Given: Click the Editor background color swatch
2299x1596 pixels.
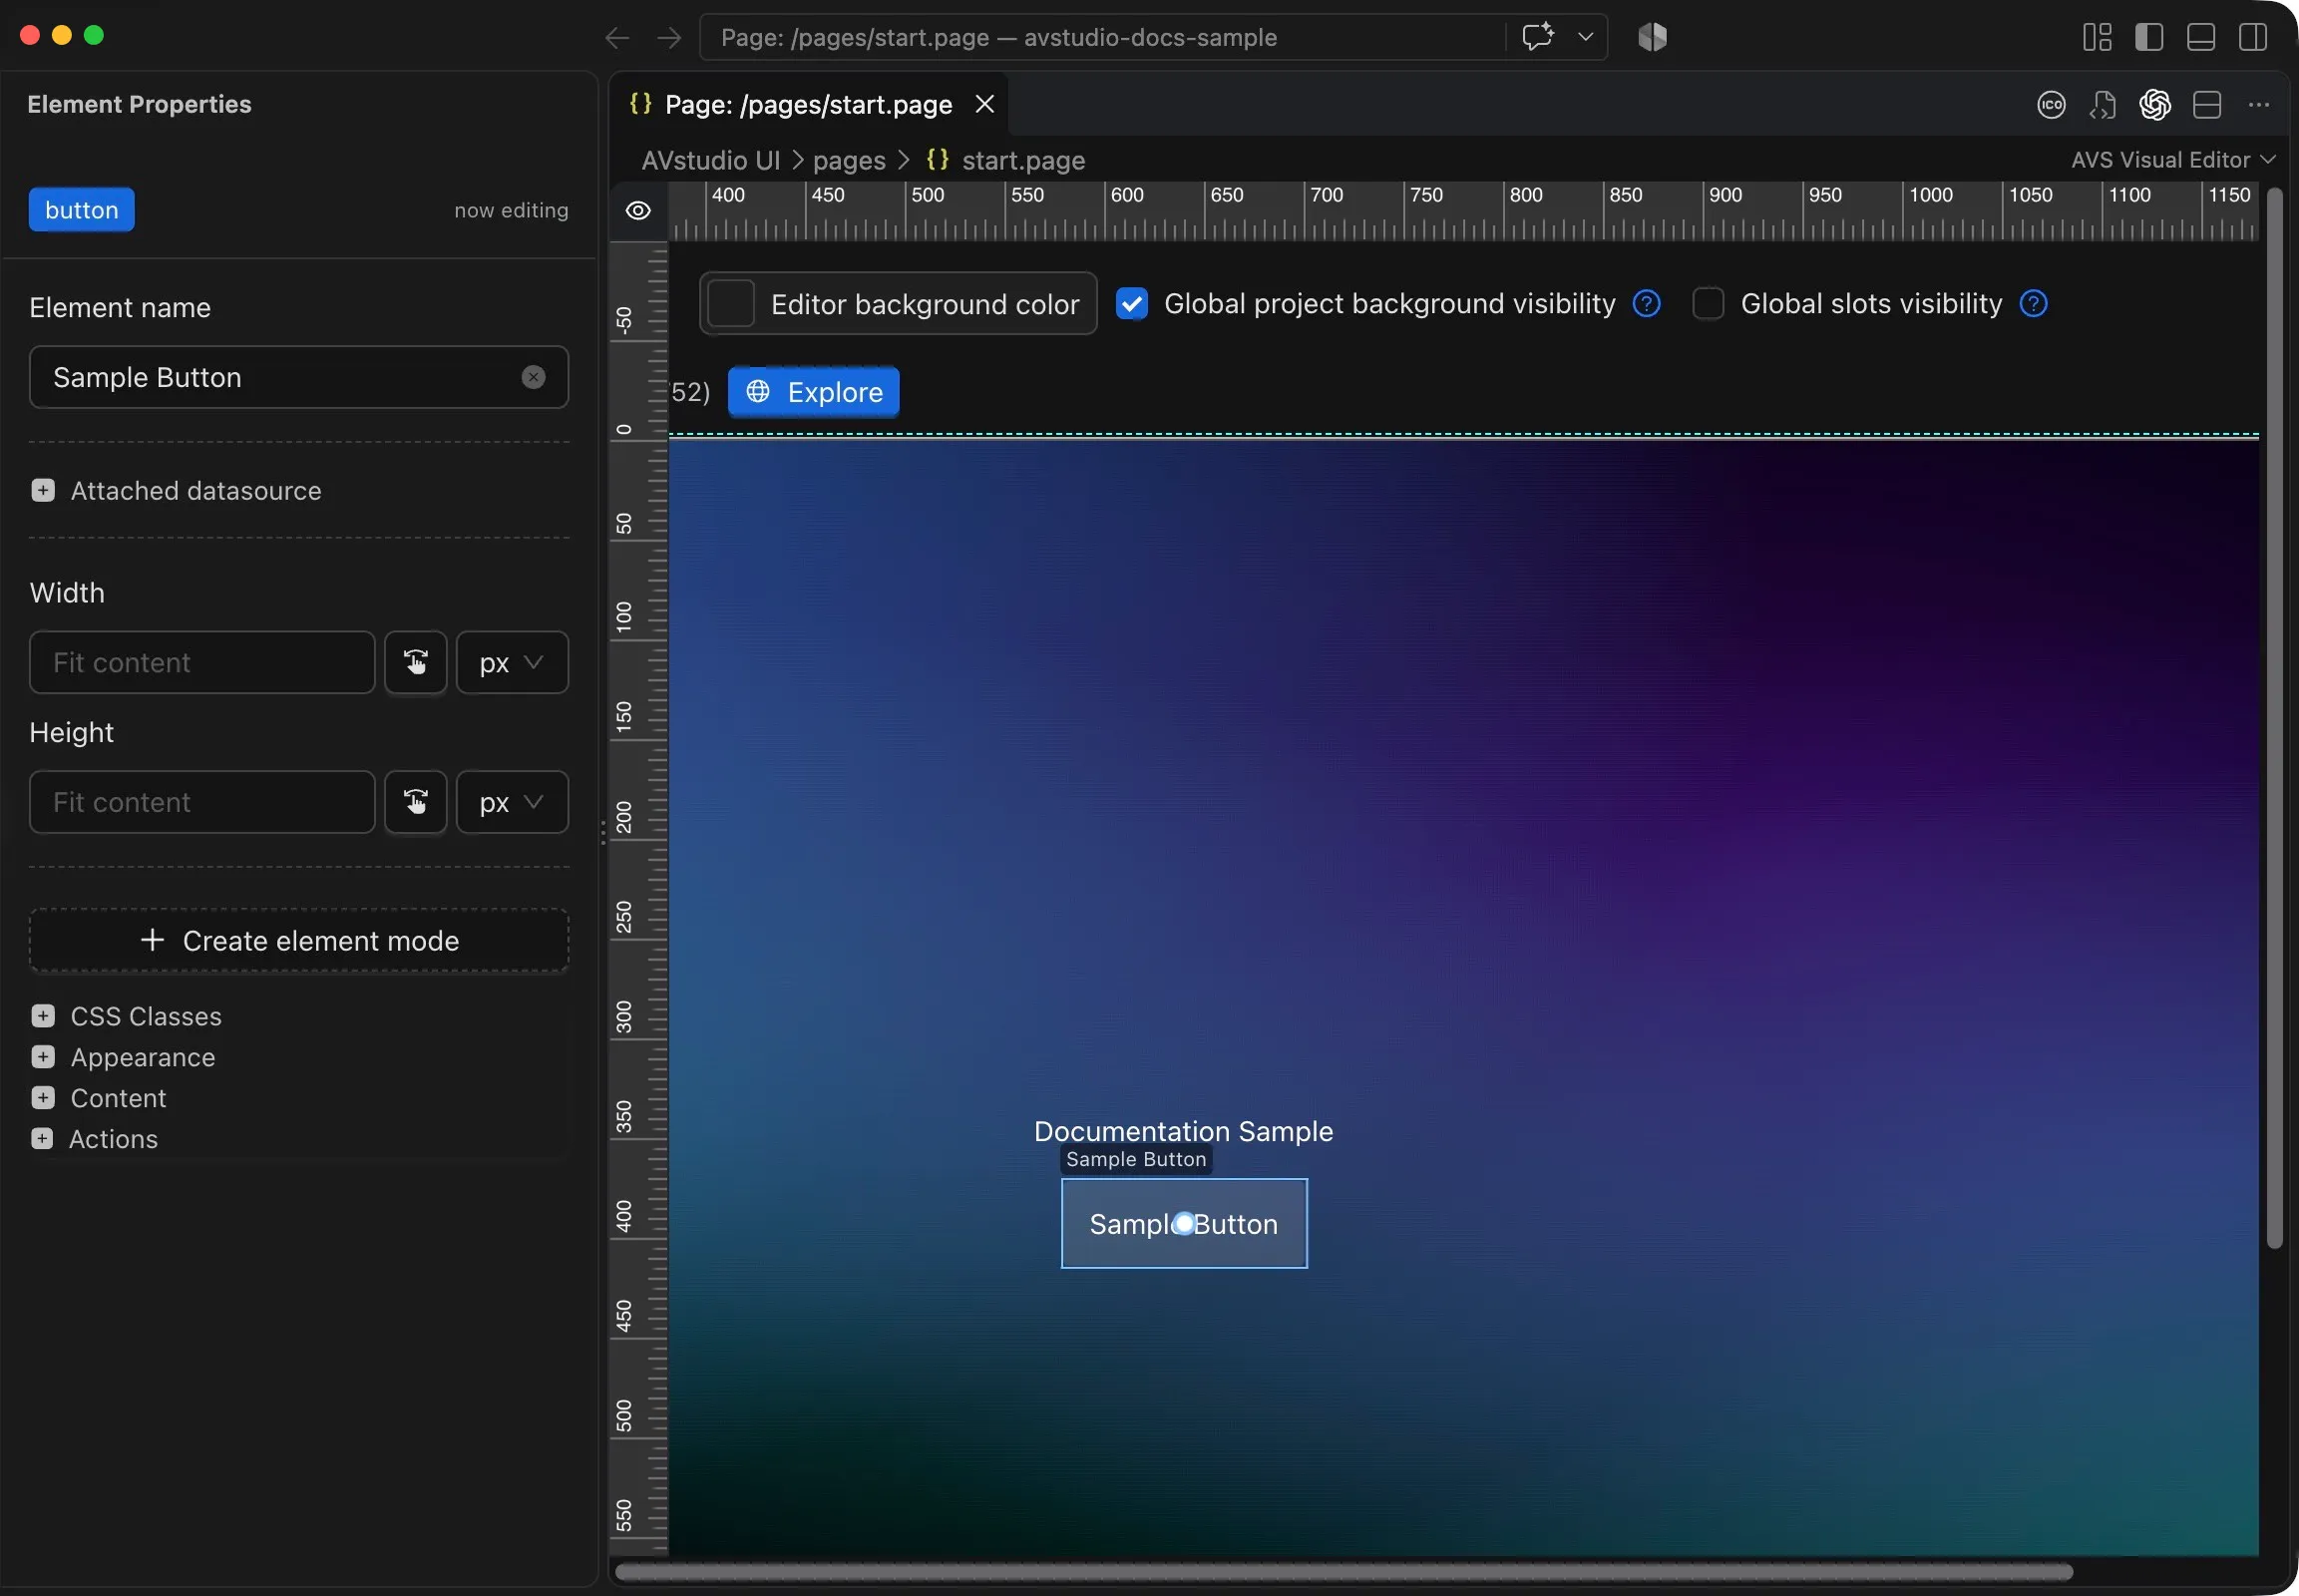Looking at the screenshot, I should coord(731,303).
